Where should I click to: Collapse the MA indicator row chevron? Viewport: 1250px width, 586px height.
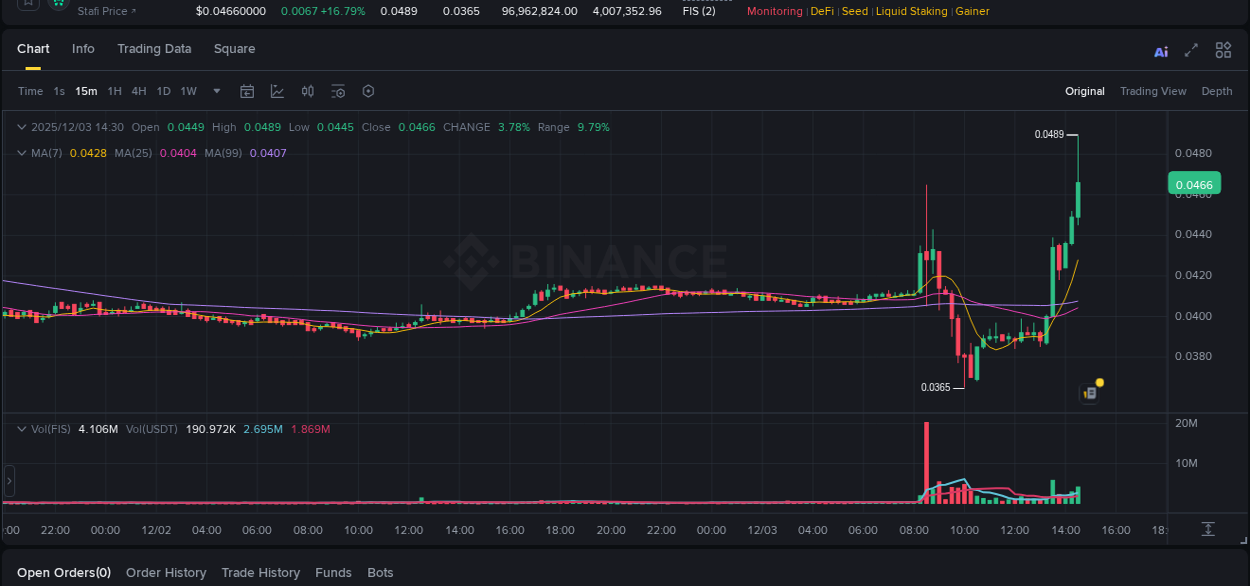pos(21,153)
